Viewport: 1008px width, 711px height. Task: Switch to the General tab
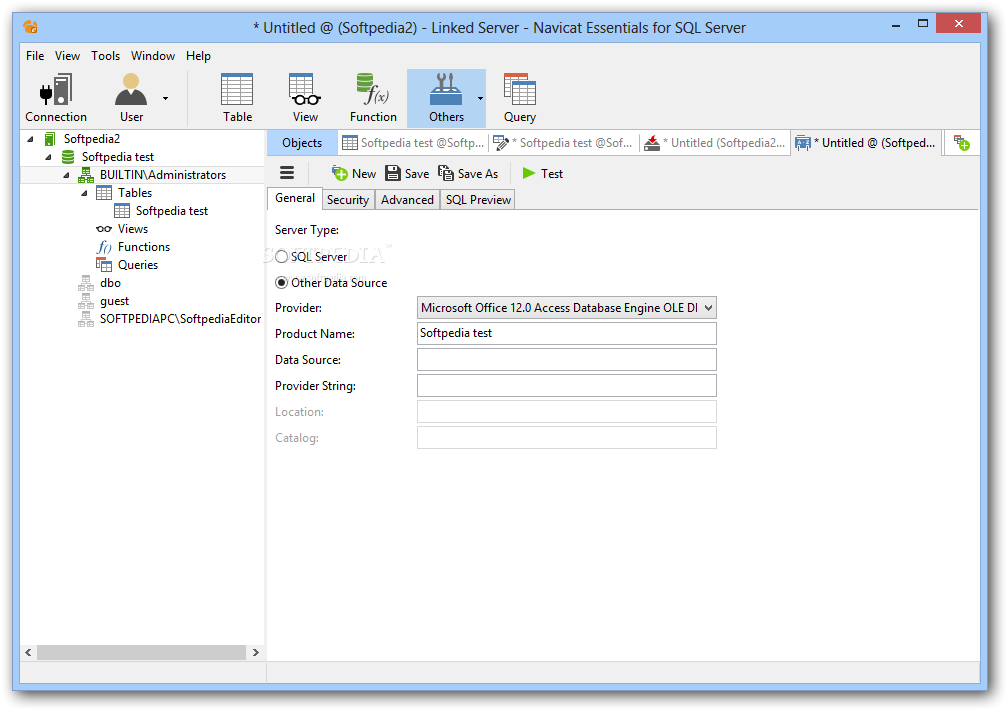tap(295, 199)
